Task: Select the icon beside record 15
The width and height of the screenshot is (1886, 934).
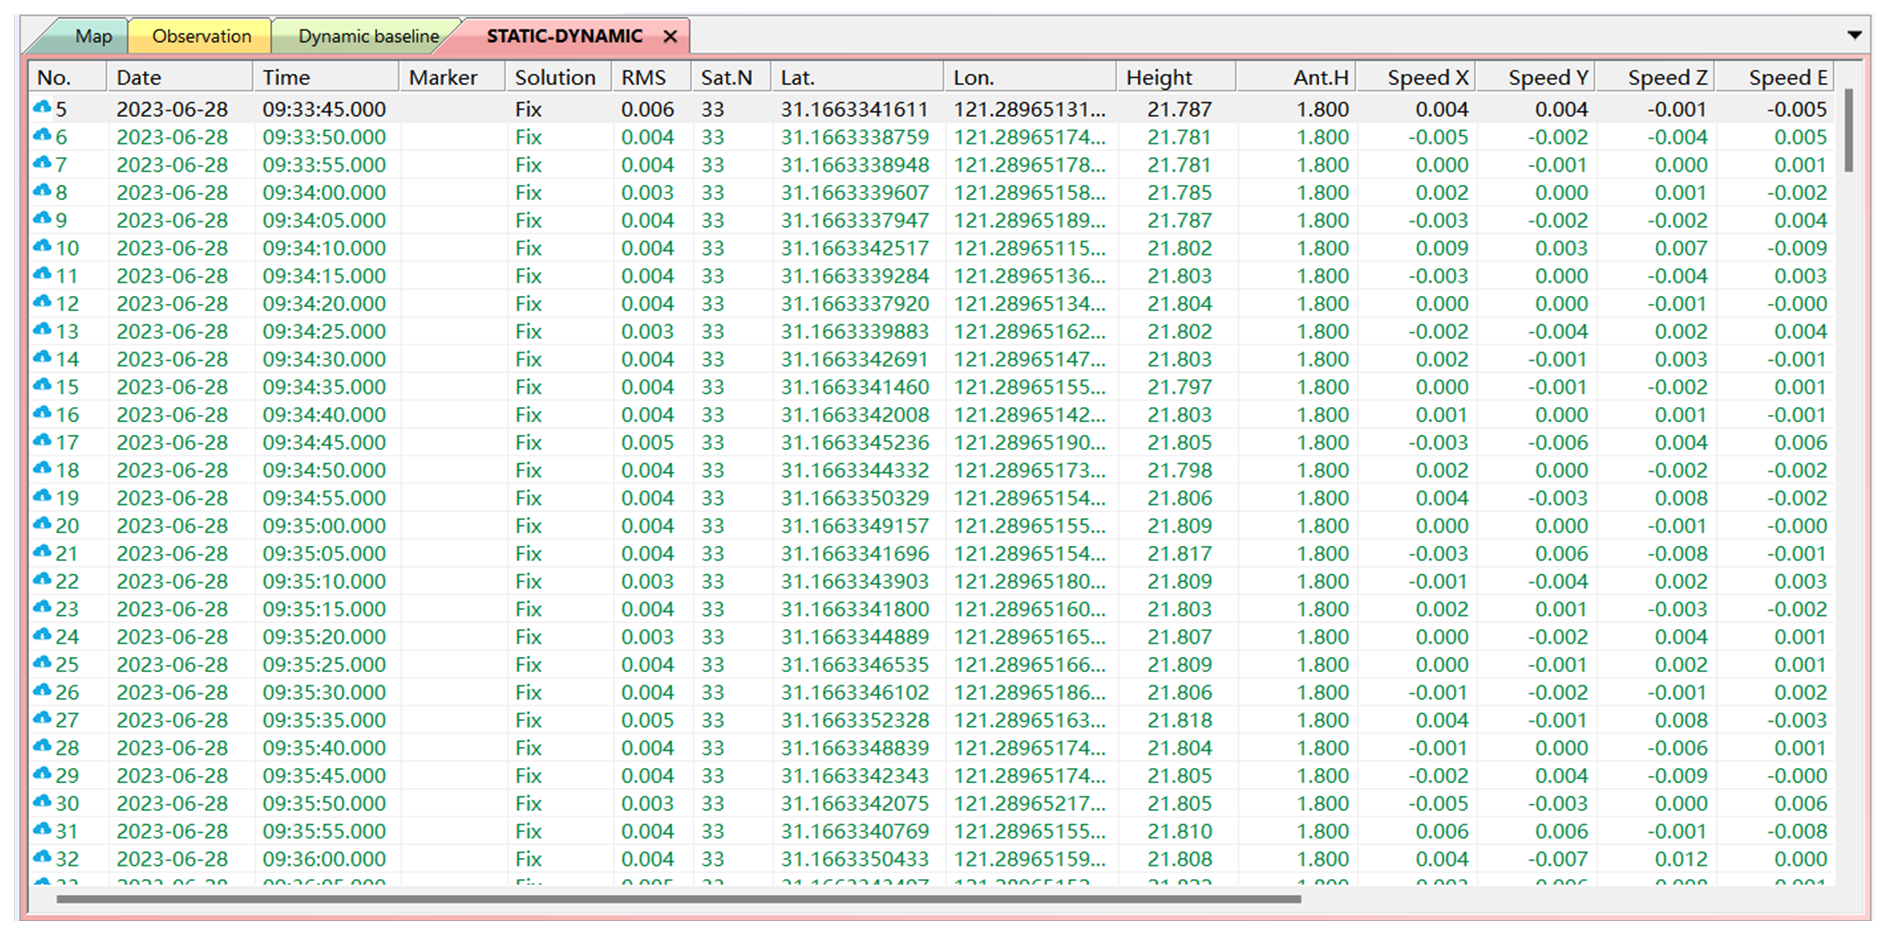Action: pos(42,386)
